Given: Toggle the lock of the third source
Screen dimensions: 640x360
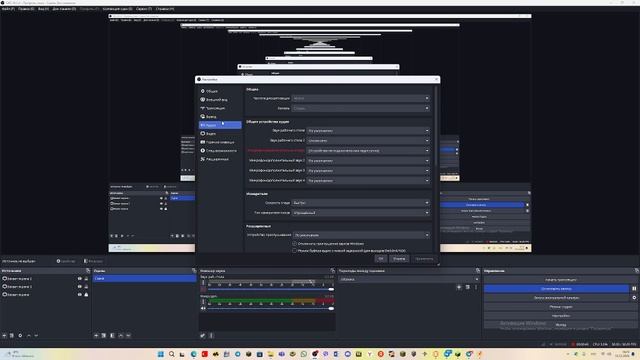Looking at the screenshot, I should click(86, 294).
